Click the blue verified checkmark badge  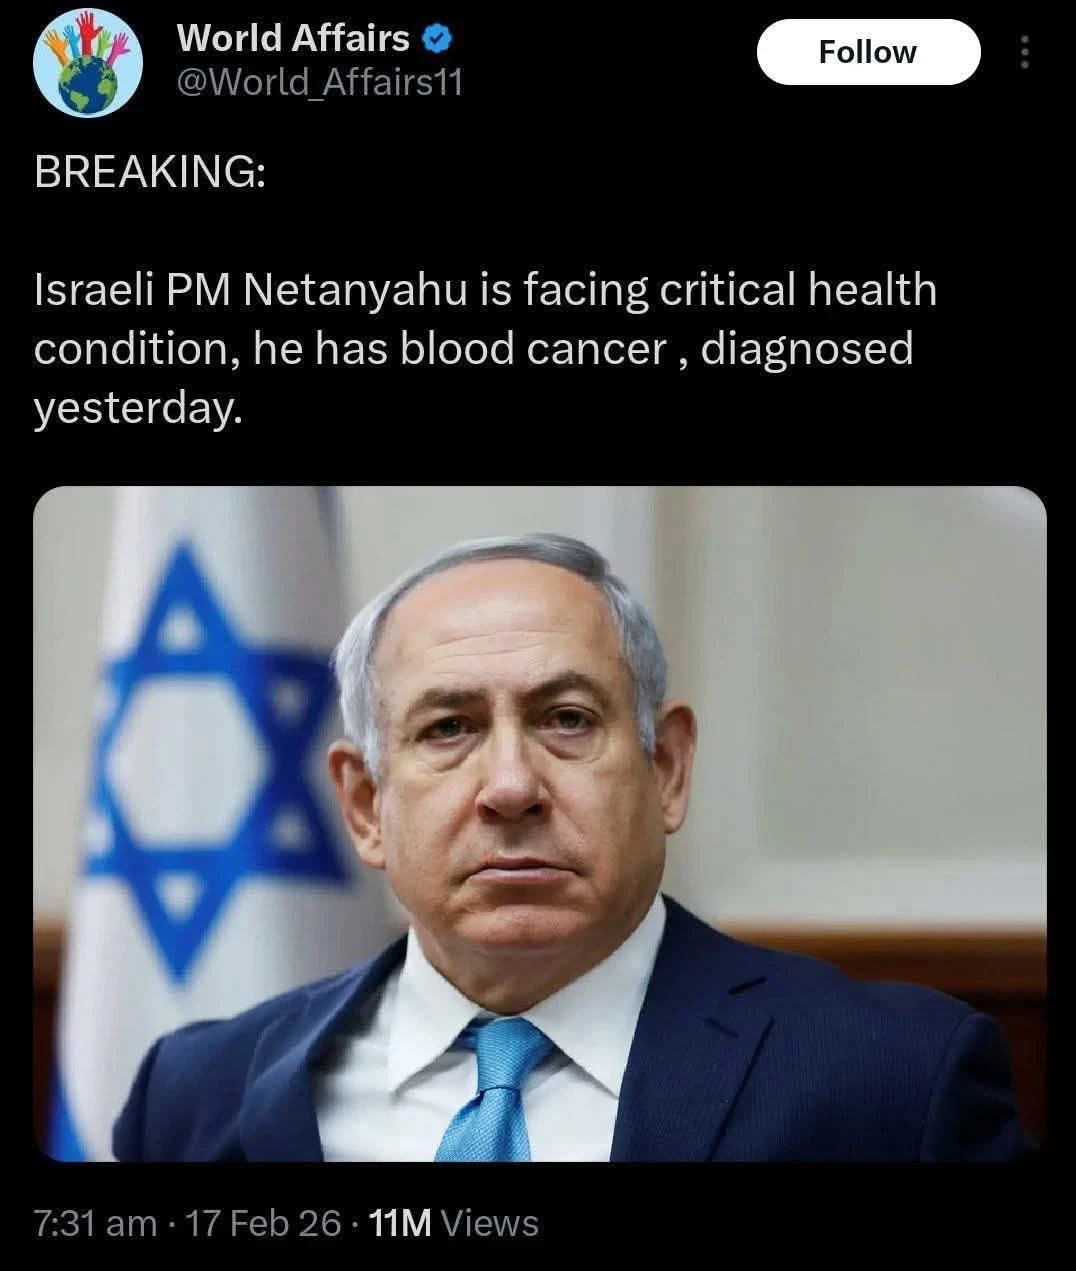[x=439, y=40]
